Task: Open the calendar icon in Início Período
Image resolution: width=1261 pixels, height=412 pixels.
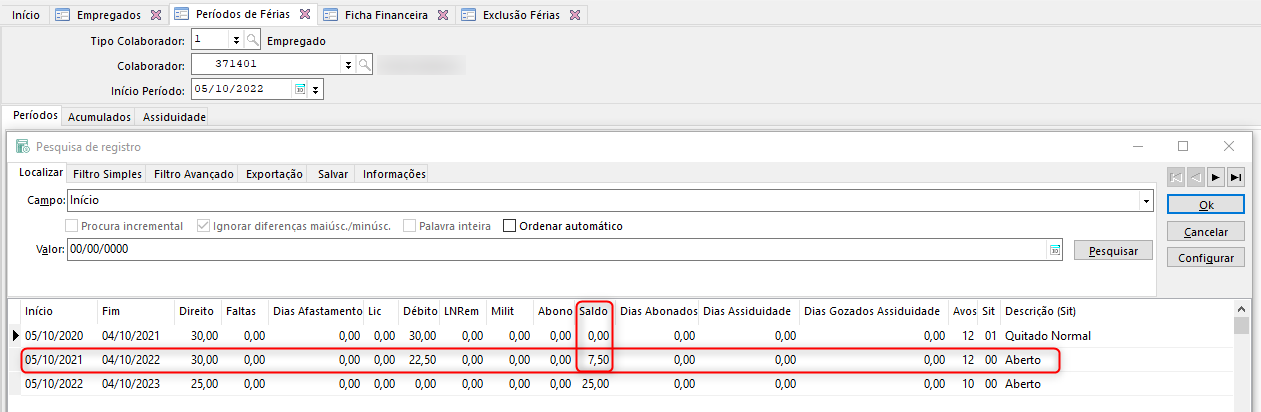Action: [x=299, y=89]
